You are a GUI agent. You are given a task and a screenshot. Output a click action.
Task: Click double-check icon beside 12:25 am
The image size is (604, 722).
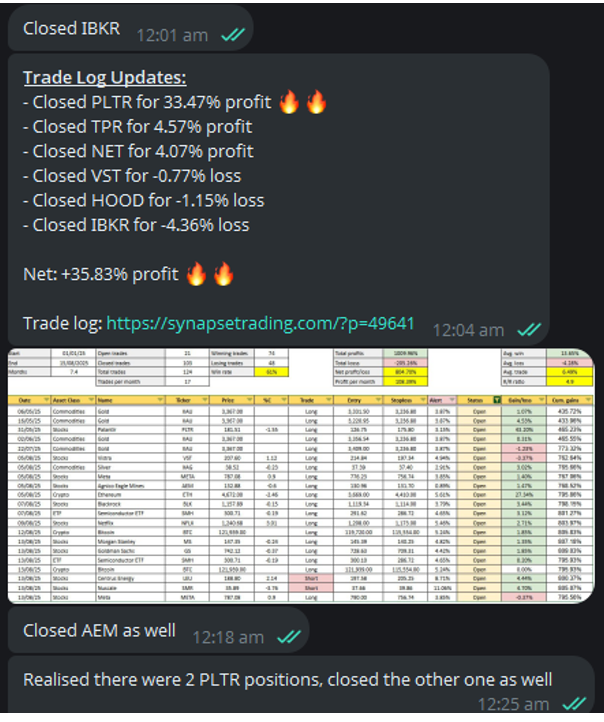574,704
